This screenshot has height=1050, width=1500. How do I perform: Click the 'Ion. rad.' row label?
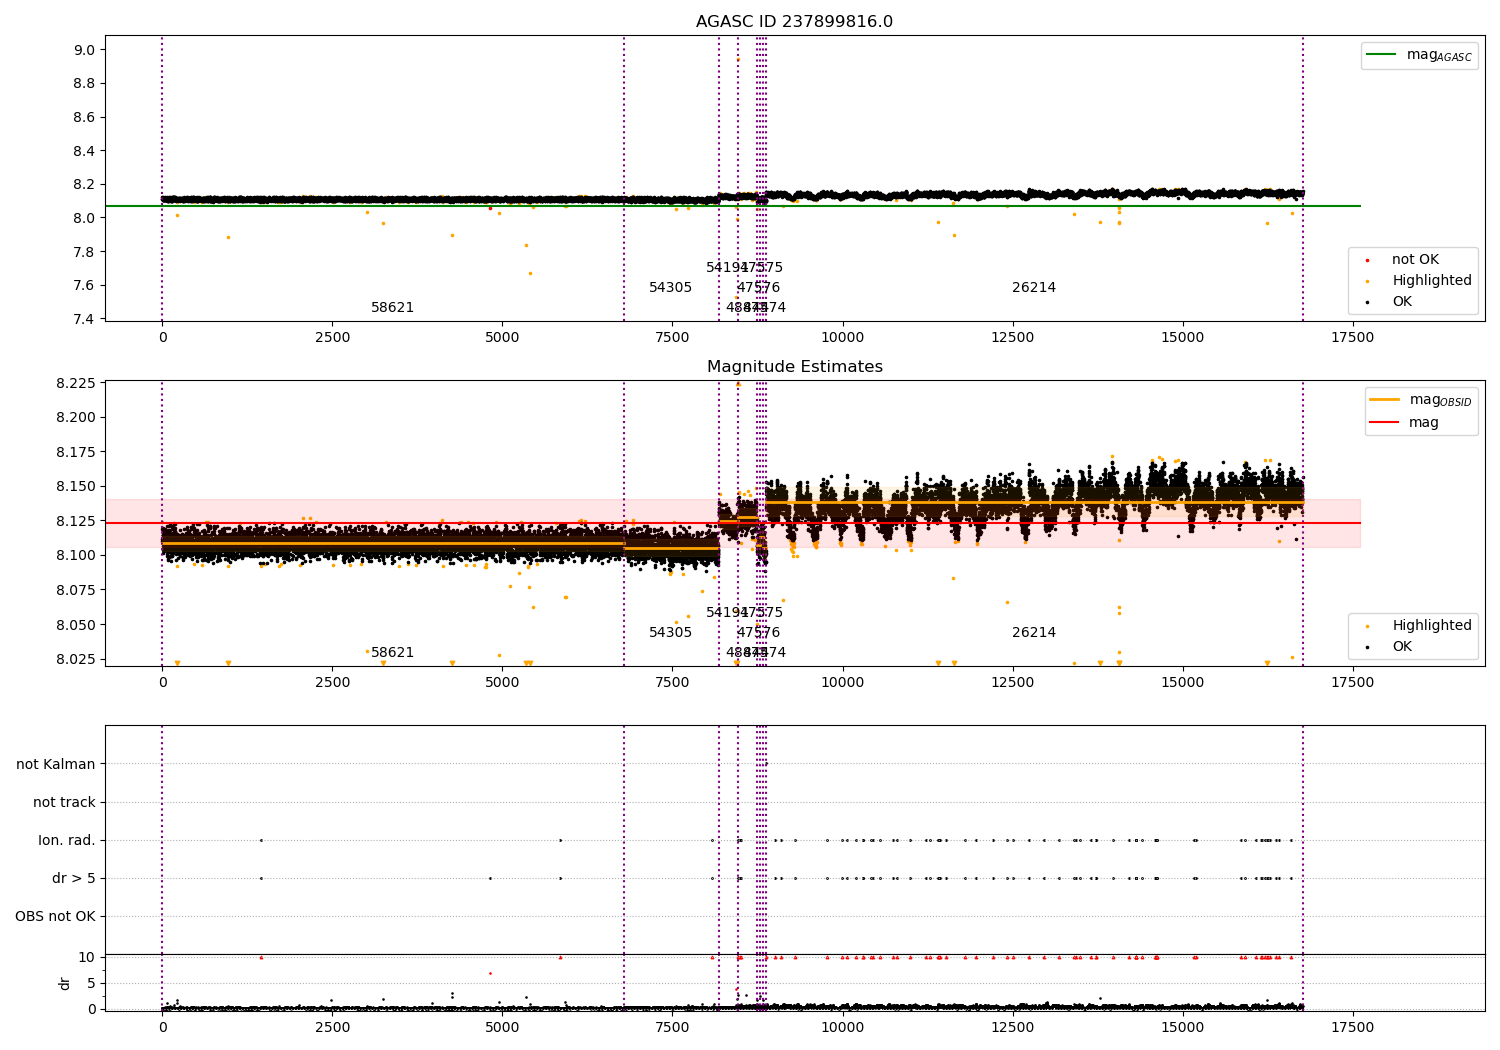67,840
